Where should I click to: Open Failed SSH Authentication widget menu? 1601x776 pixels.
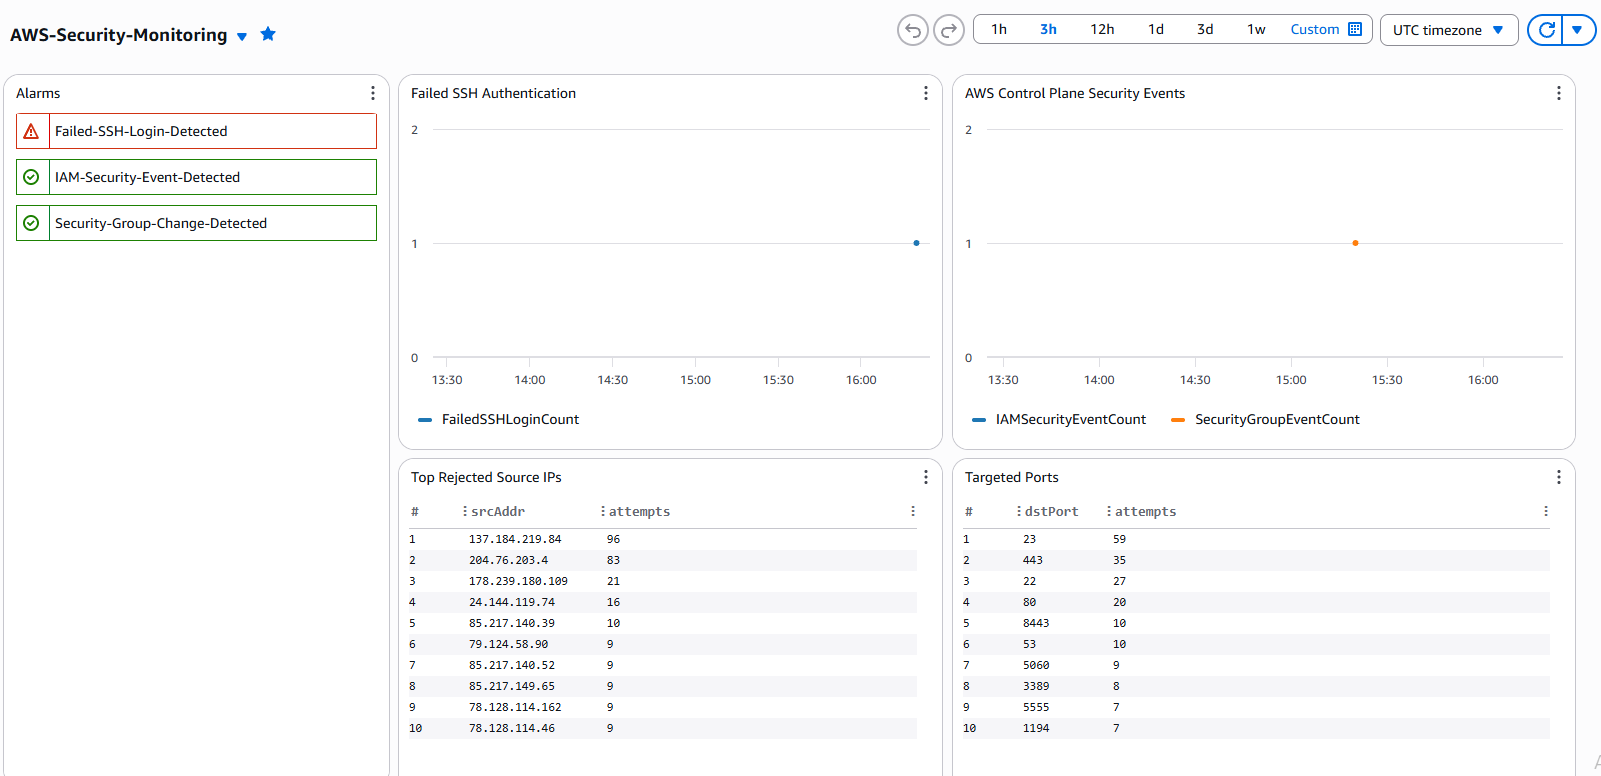(926, 93)
